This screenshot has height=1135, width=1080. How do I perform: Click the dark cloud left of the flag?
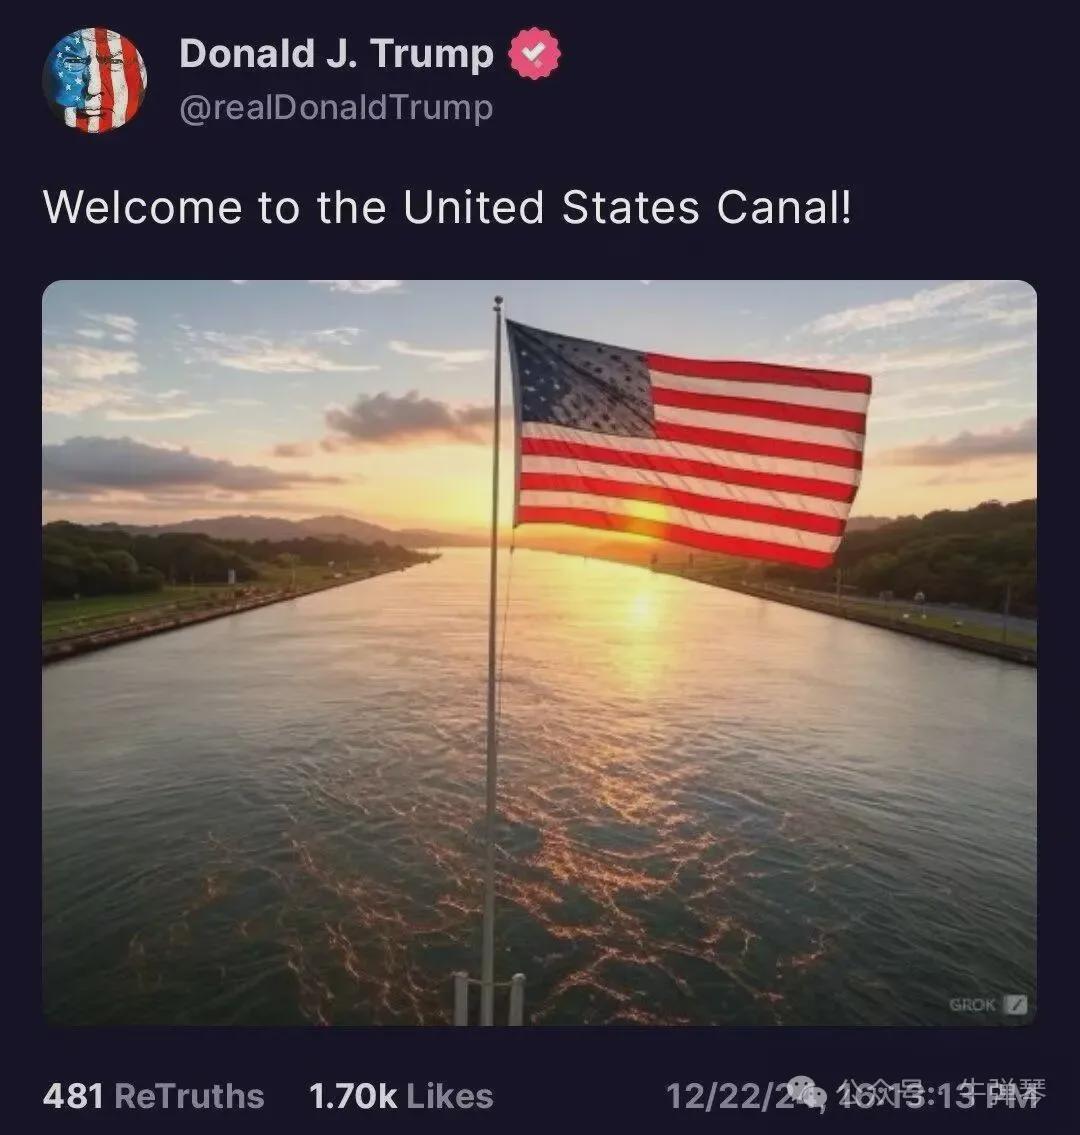pyautogui.click(x=410, y=420)
